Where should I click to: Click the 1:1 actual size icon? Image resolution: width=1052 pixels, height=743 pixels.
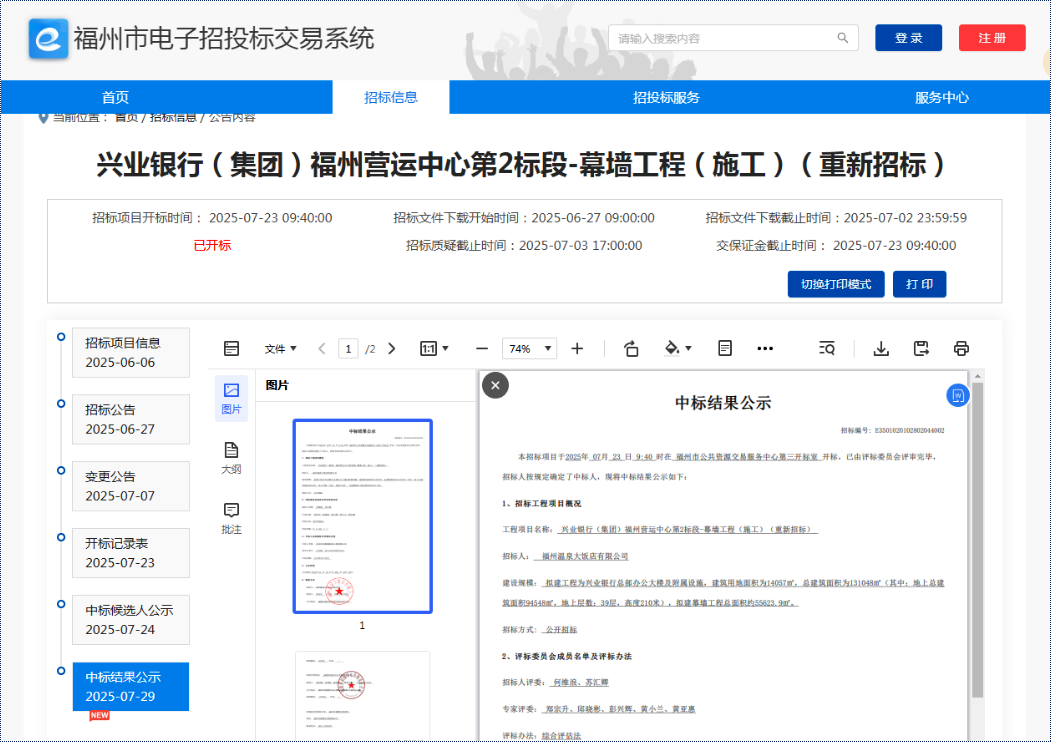(x=428, y=348)
